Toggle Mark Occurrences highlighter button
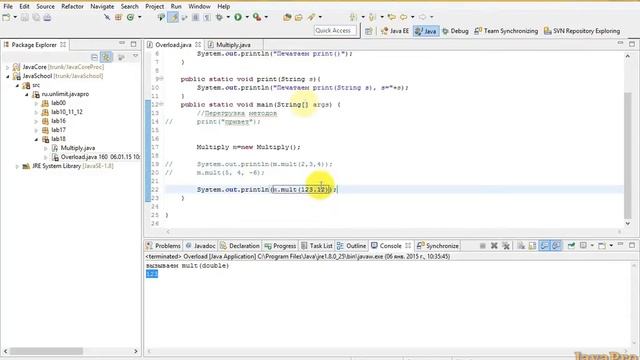The width and height of the screenshot is (640, 360). point(173,17)
